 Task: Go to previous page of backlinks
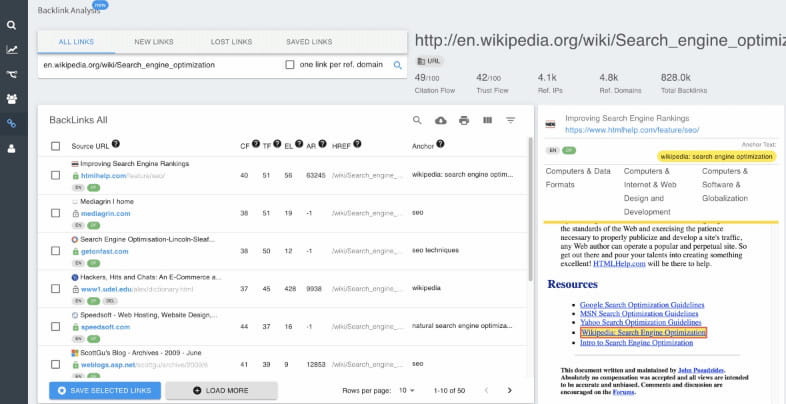(486, 390)
